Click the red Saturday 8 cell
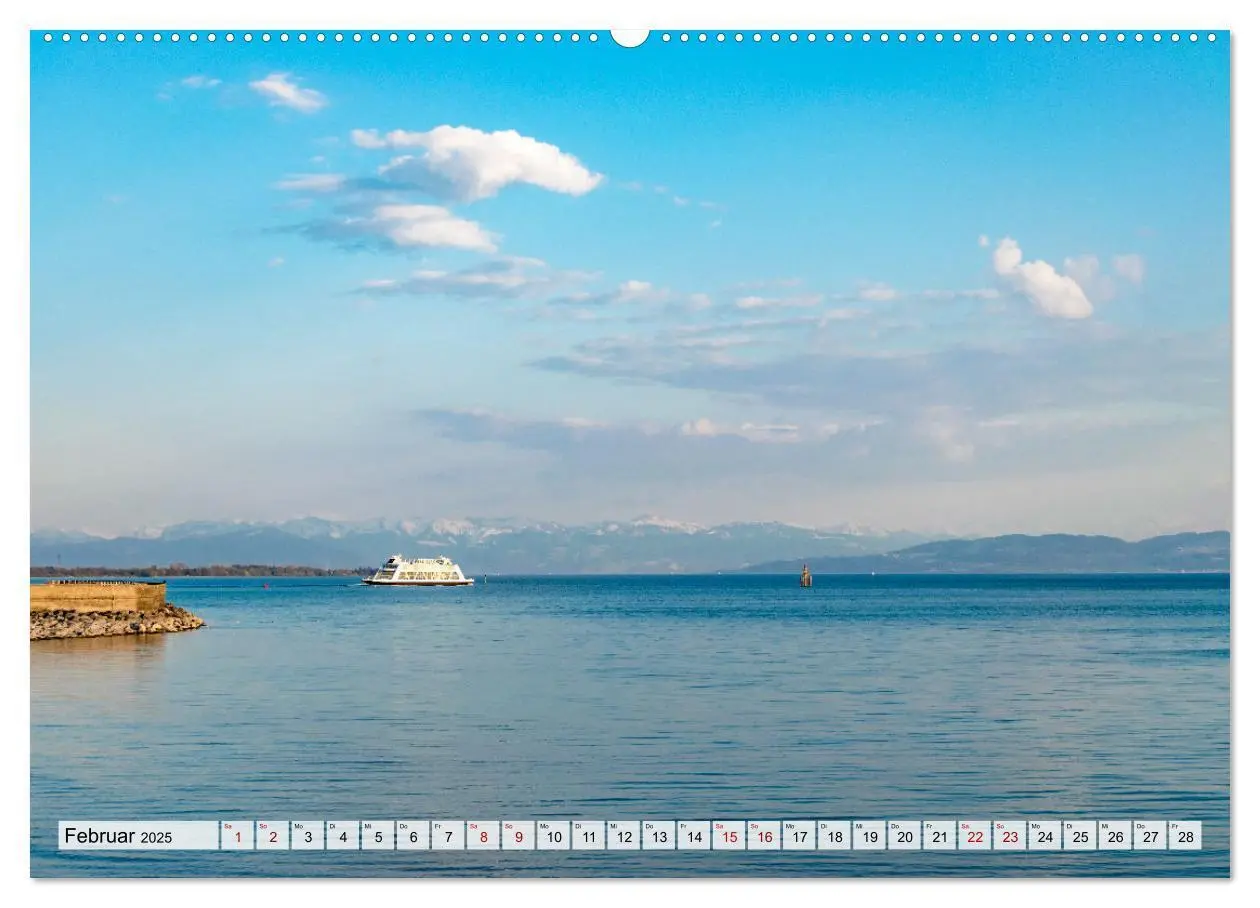The height and width of the screenshot is (908, 1260). click(483, 836)
